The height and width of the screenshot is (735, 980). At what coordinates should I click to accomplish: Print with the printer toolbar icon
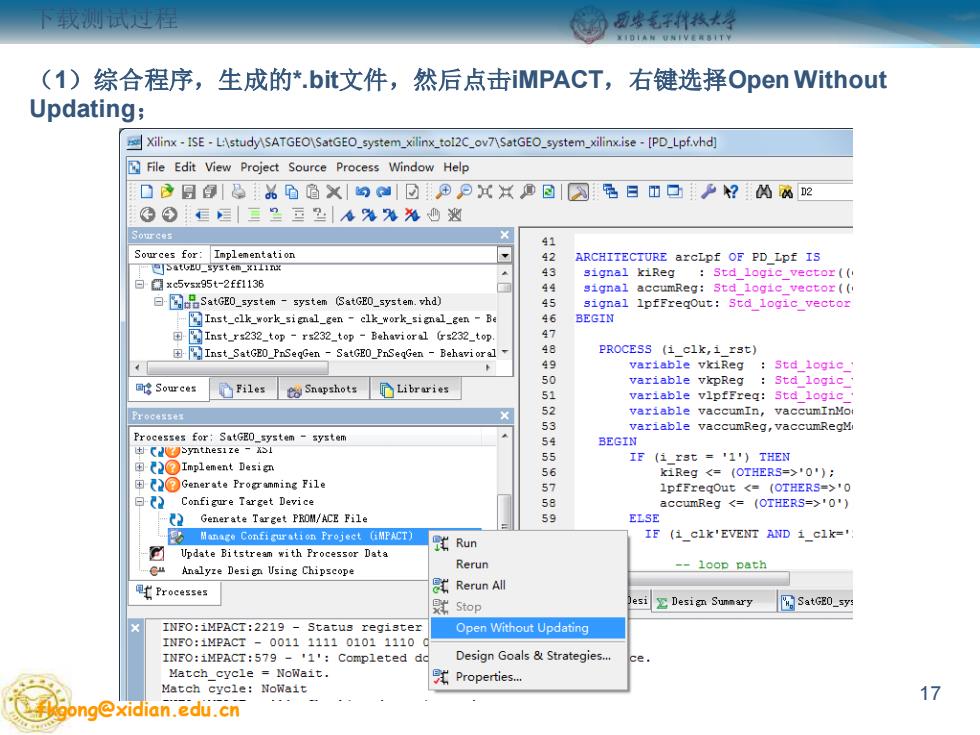tap(238, 192)
